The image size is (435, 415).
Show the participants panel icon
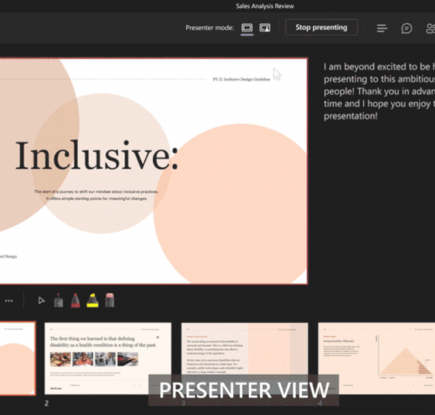(x=430, y=28)
